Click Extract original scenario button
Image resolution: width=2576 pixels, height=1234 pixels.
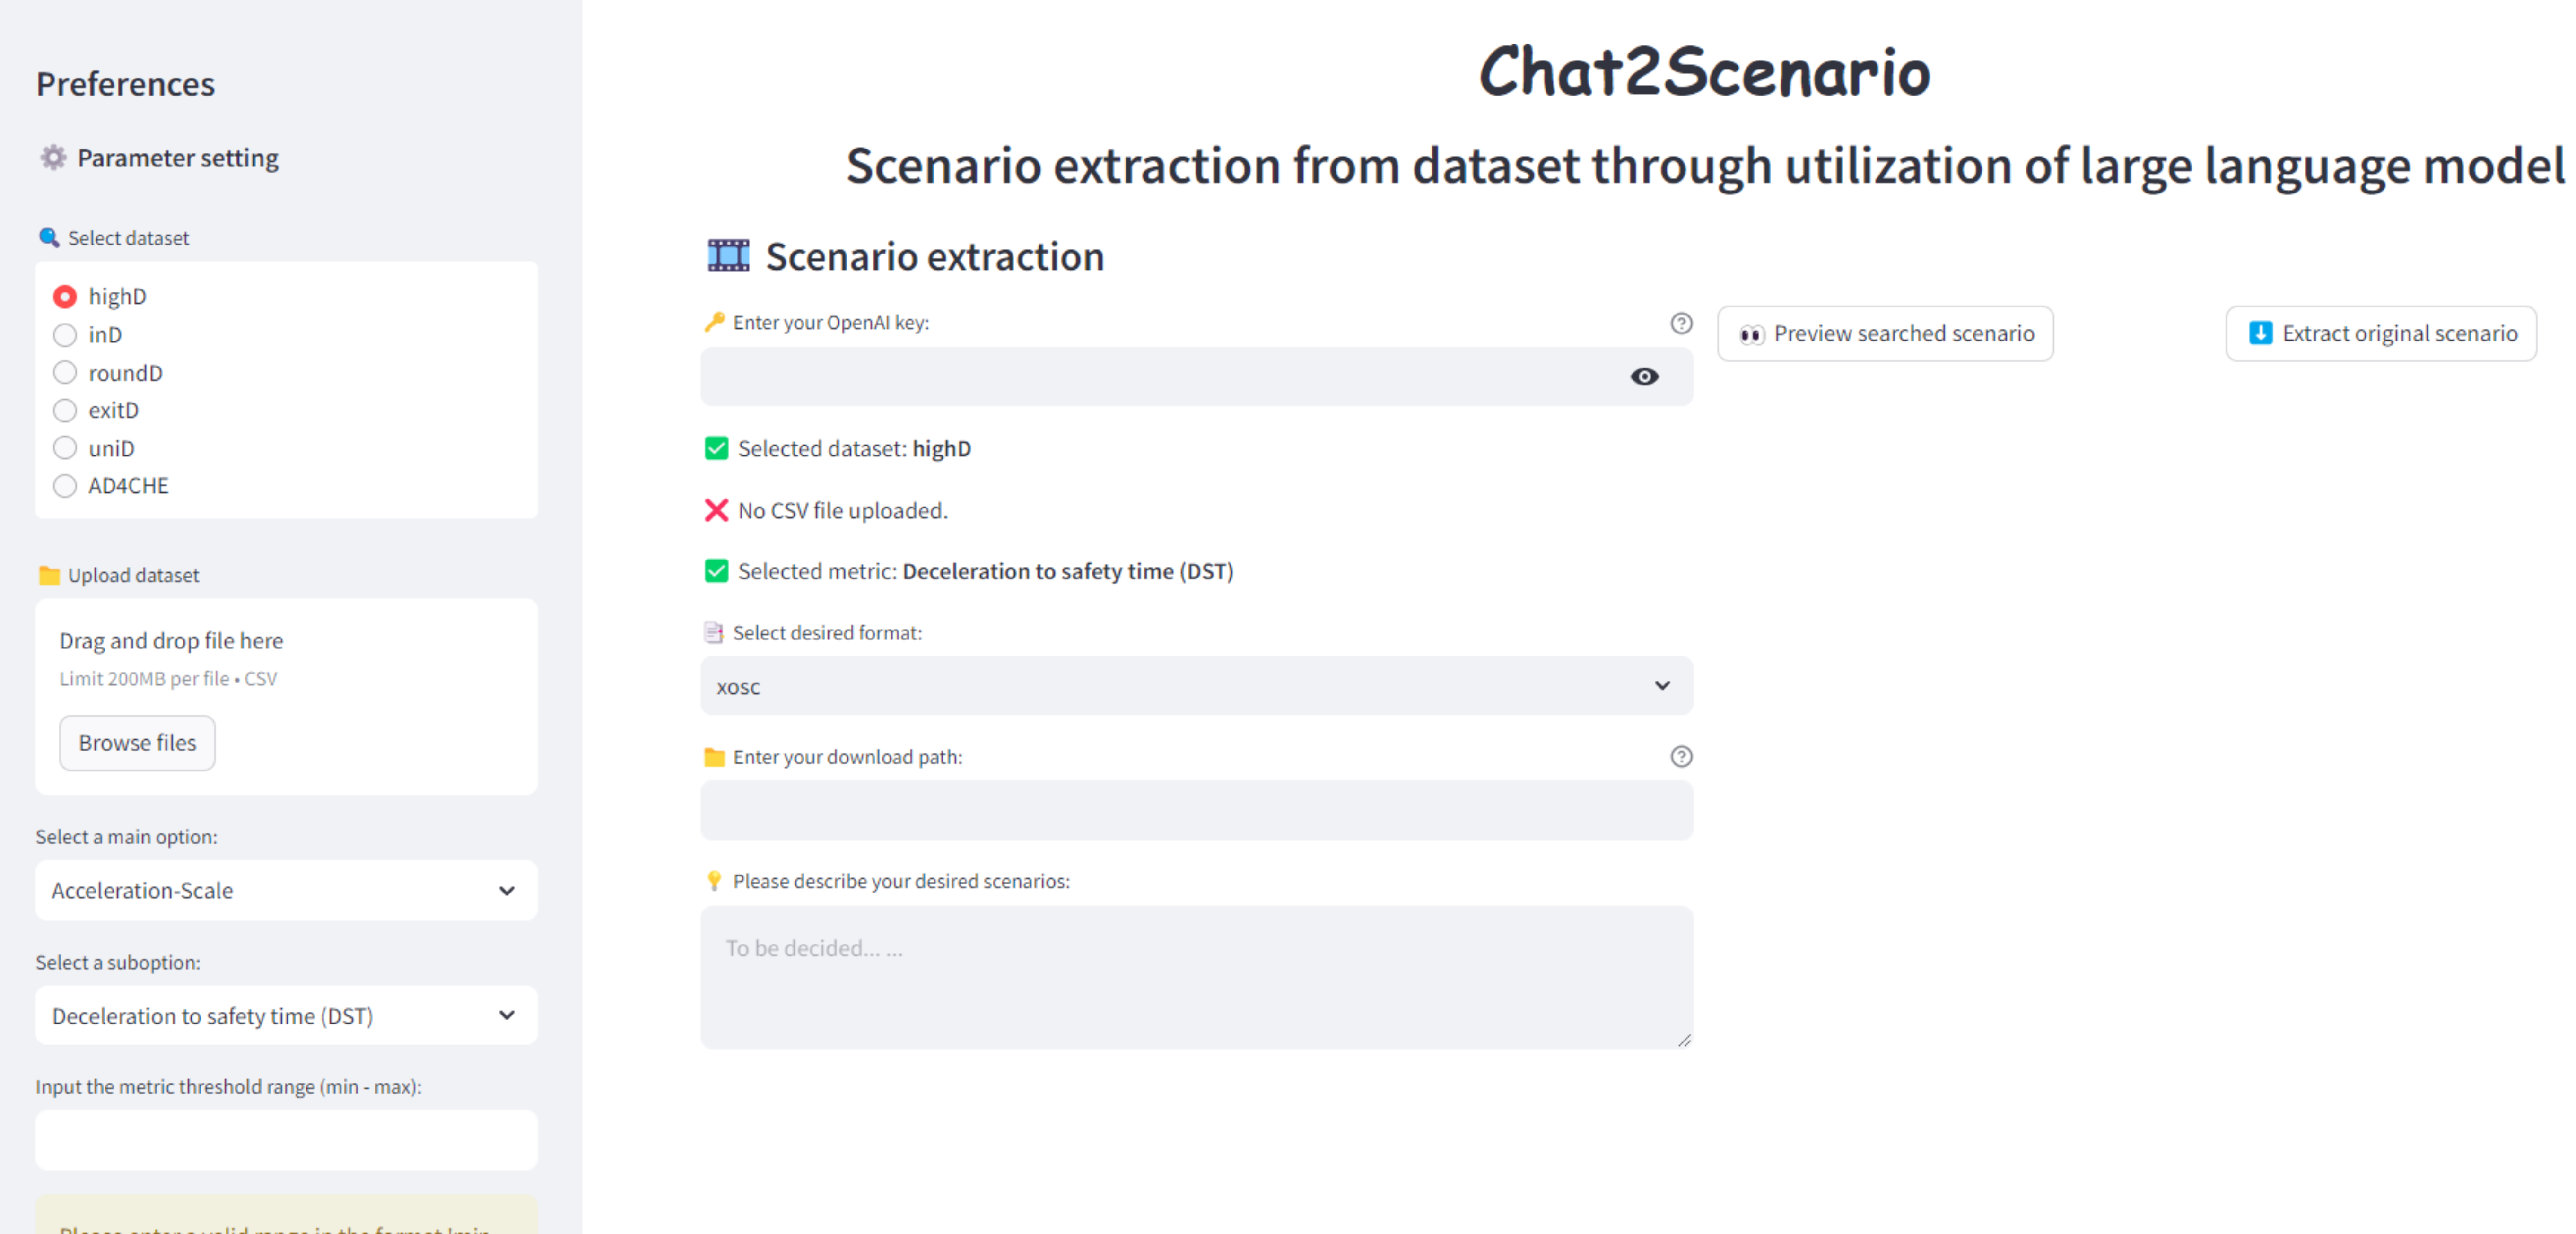(x=2380, y=334)
